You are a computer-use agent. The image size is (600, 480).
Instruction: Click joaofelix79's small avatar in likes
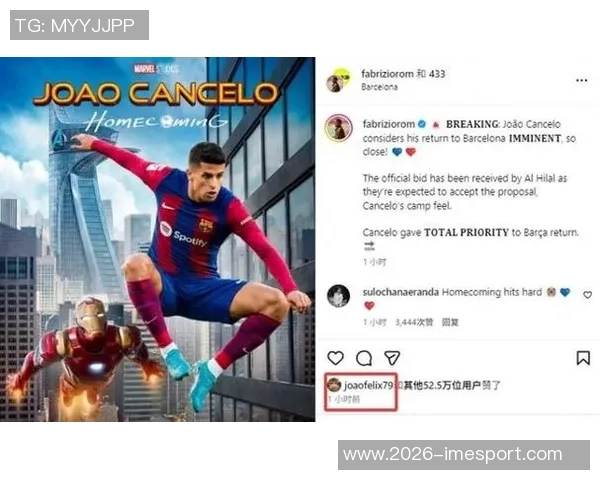coord(334,385)
